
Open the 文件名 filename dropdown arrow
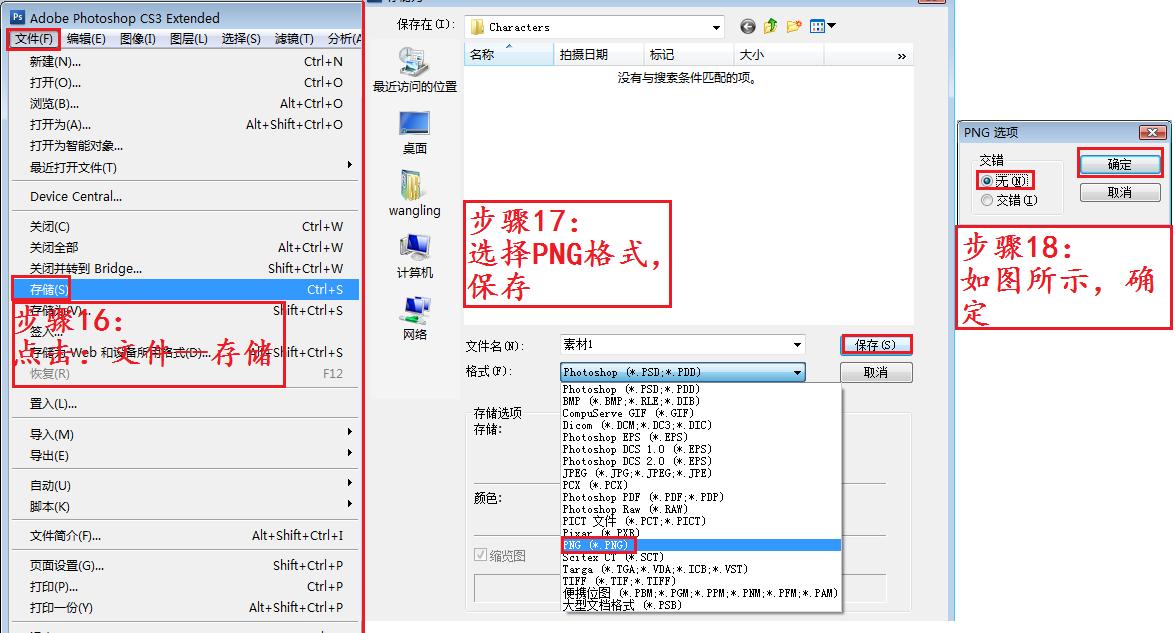point(797,345)
